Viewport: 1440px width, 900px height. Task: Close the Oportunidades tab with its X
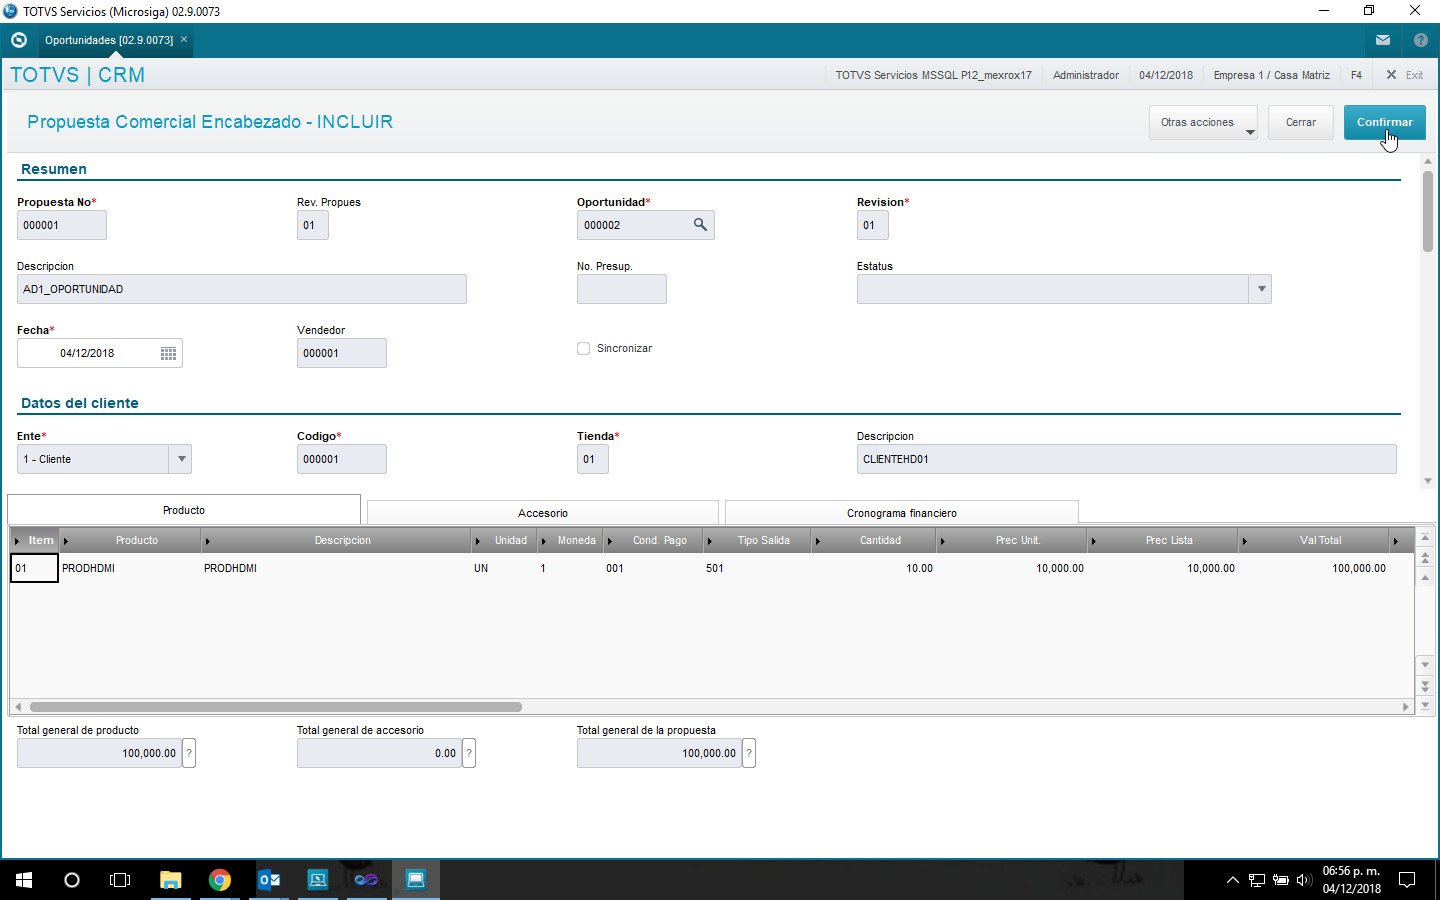coord(184,40)
